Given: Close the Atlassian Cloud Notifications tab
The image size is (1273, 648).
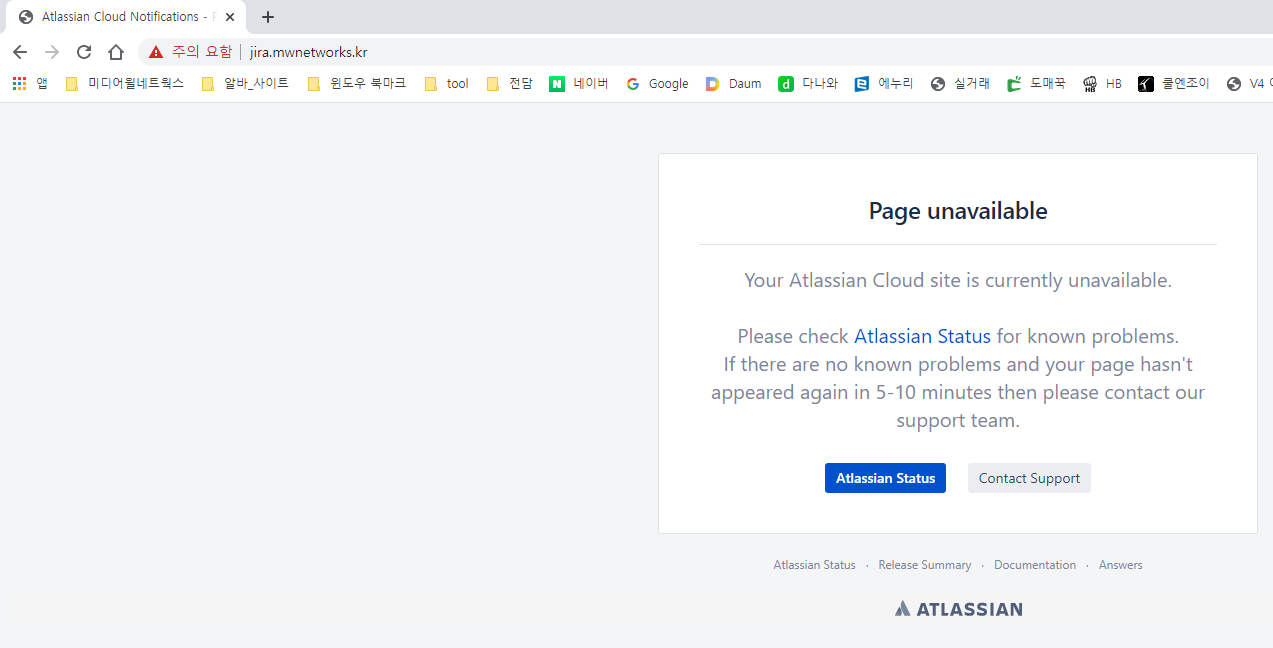Looking at the screenshot, I should point(230,17).
